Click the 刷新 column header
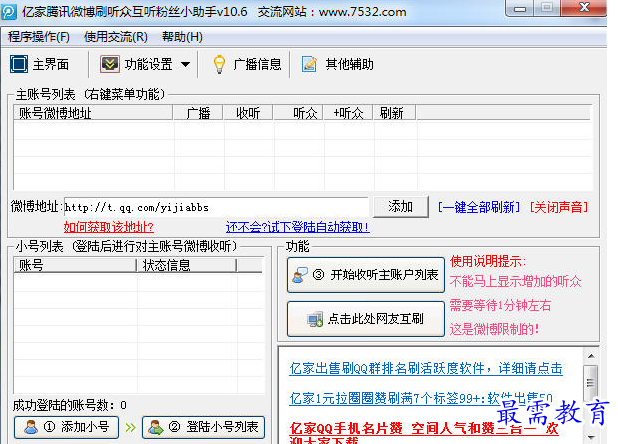Viewport: 618px width, 444px height. point(395,113)
